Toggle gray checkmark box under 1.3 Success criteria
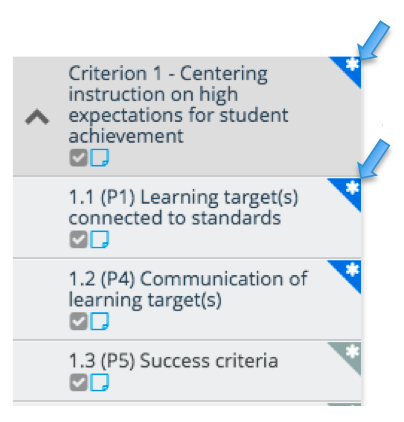 [78, 382]
